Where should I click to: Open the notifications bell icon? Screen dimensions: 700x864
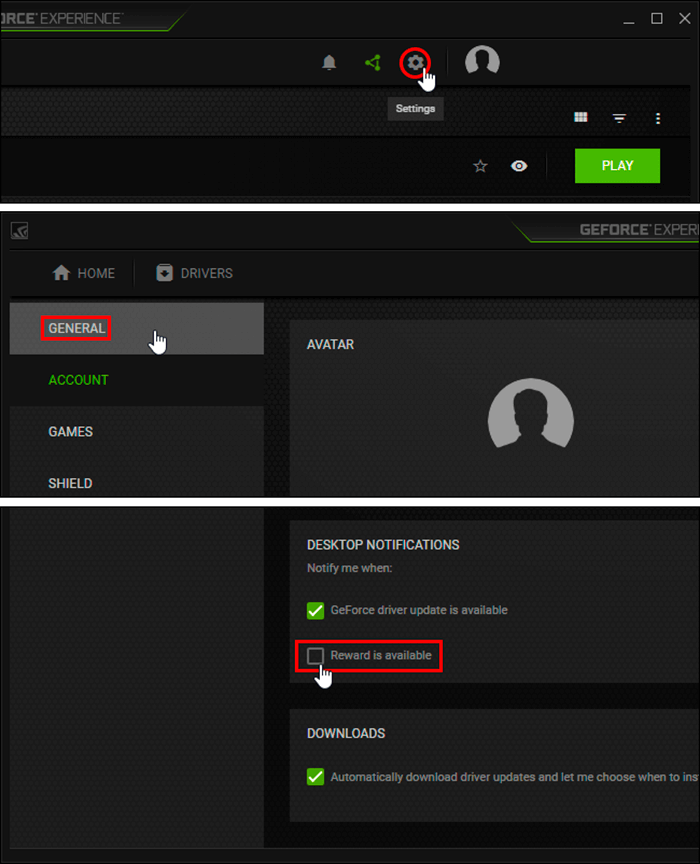[329, 62]
